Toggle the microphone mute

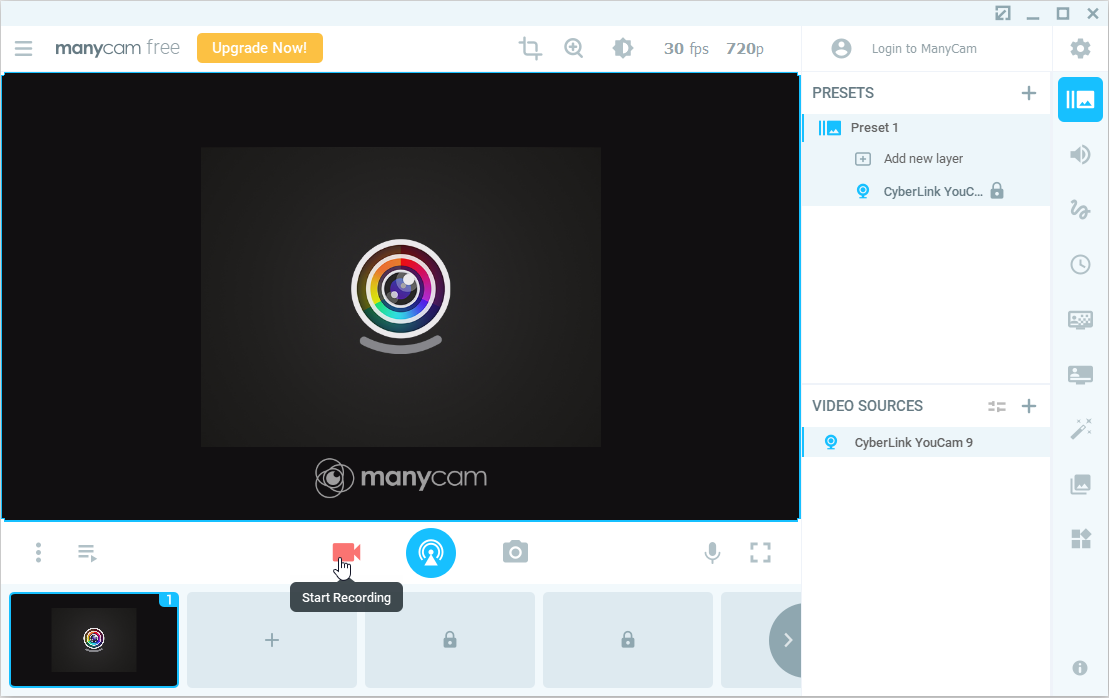click(712, 553)
